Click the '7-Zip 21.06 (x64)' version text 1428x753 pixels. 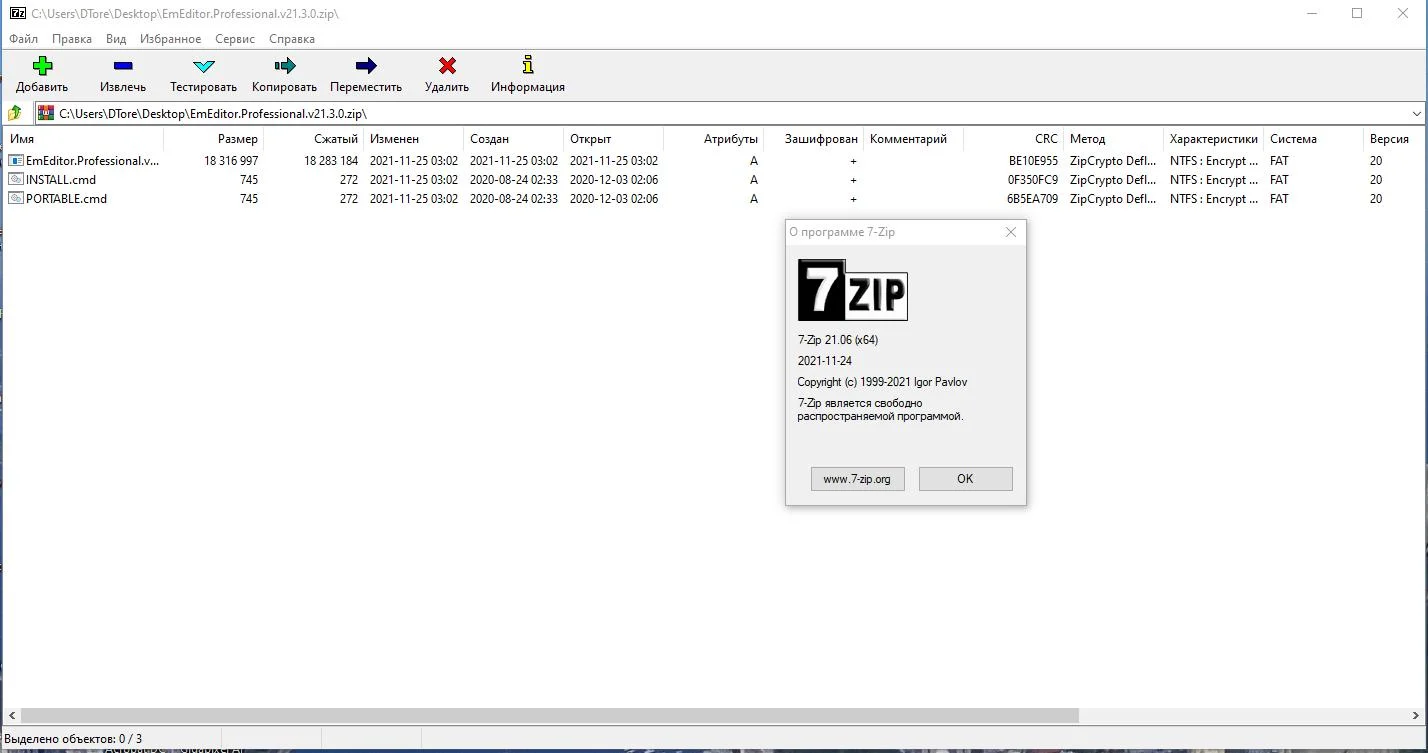click(x=838, y=340)
